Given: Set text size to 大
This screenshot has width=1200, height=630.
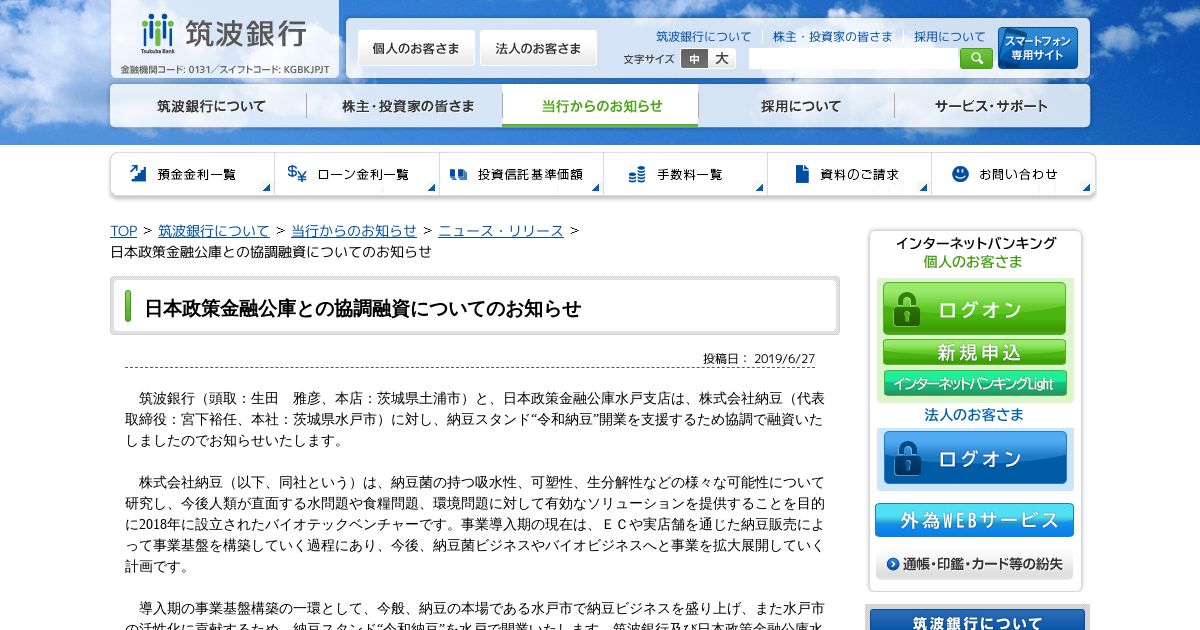Looking at the screenshot, I should pyautogui.click(x=721, y=59).
